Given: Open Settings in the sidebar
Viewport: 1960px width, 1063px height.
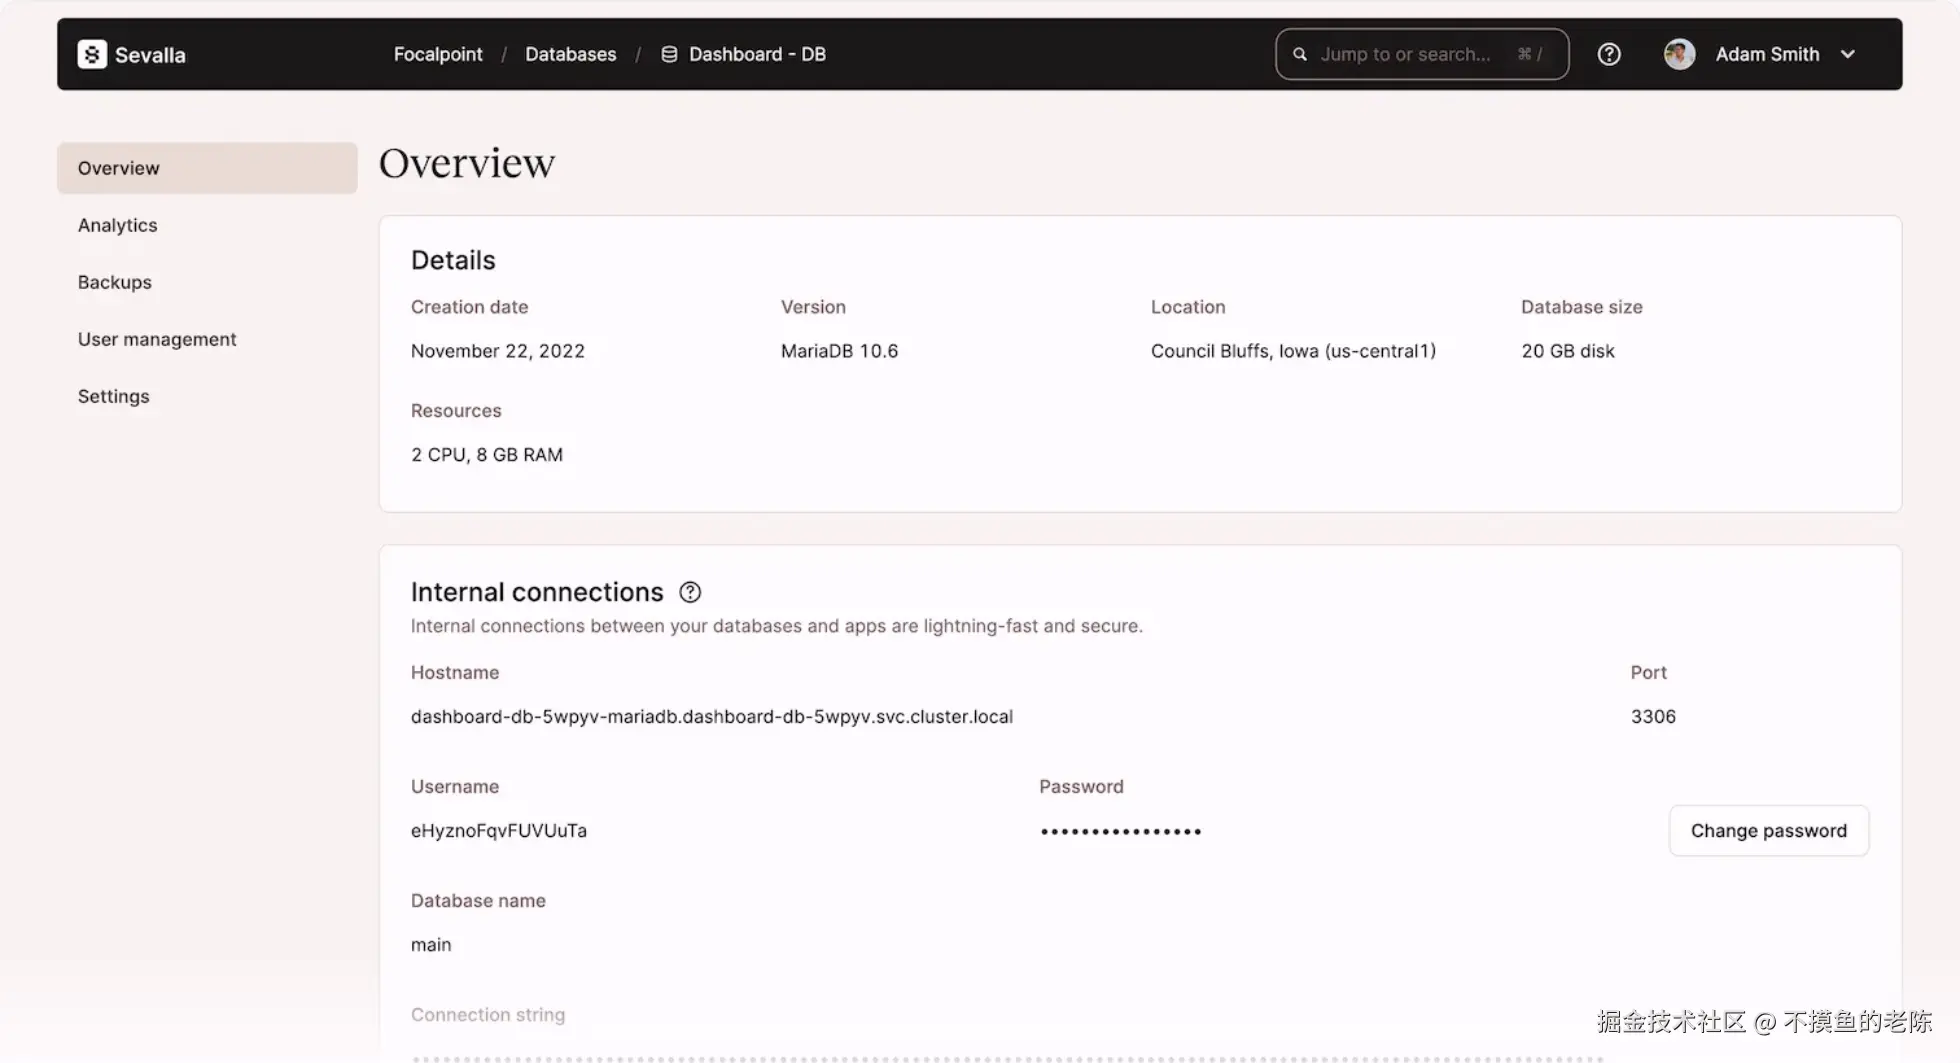Looking at the screenshot, I should [114, 396].
